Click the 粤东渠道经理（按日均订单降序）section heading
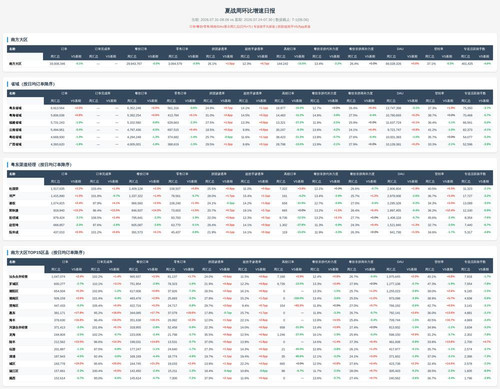This screenshot has height=389, width=500. coord(41,165)
